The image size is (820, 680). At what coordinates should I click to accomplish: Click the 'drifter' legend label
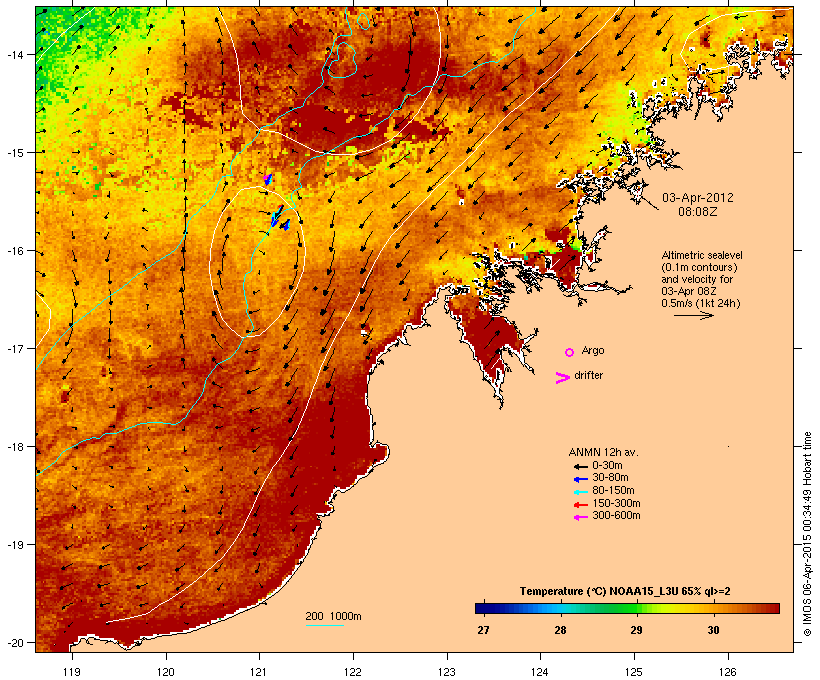tap(588, 375)
